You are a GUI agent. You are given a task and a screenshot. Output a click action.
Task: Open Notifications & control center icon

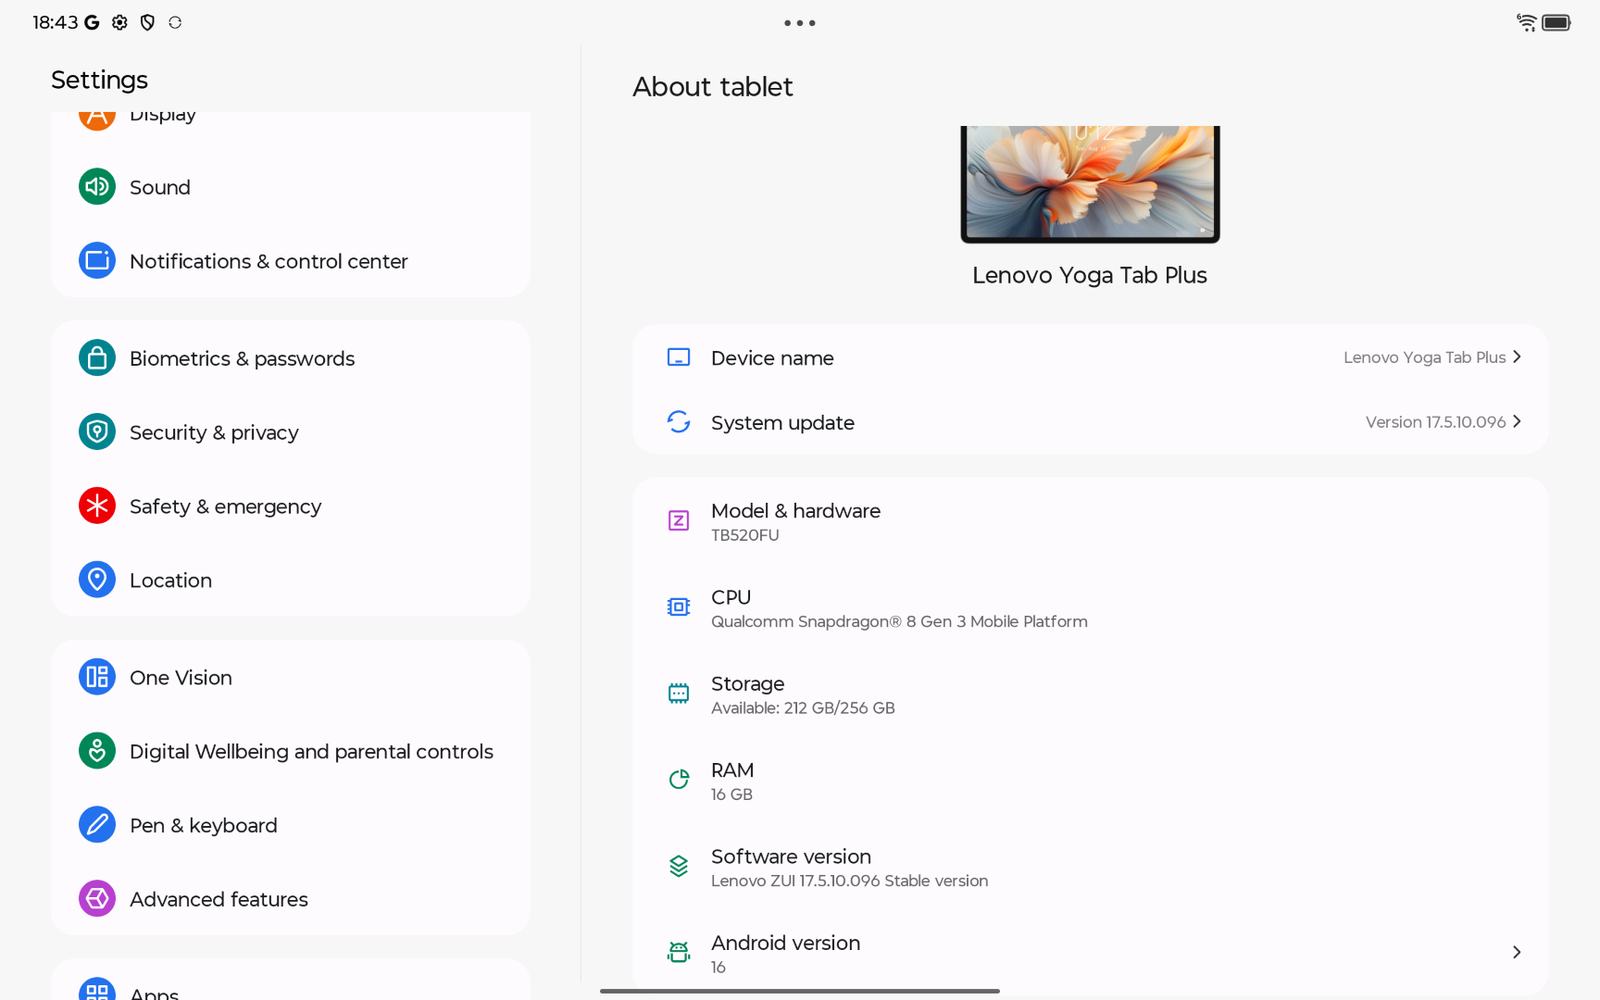pos(97,261)
